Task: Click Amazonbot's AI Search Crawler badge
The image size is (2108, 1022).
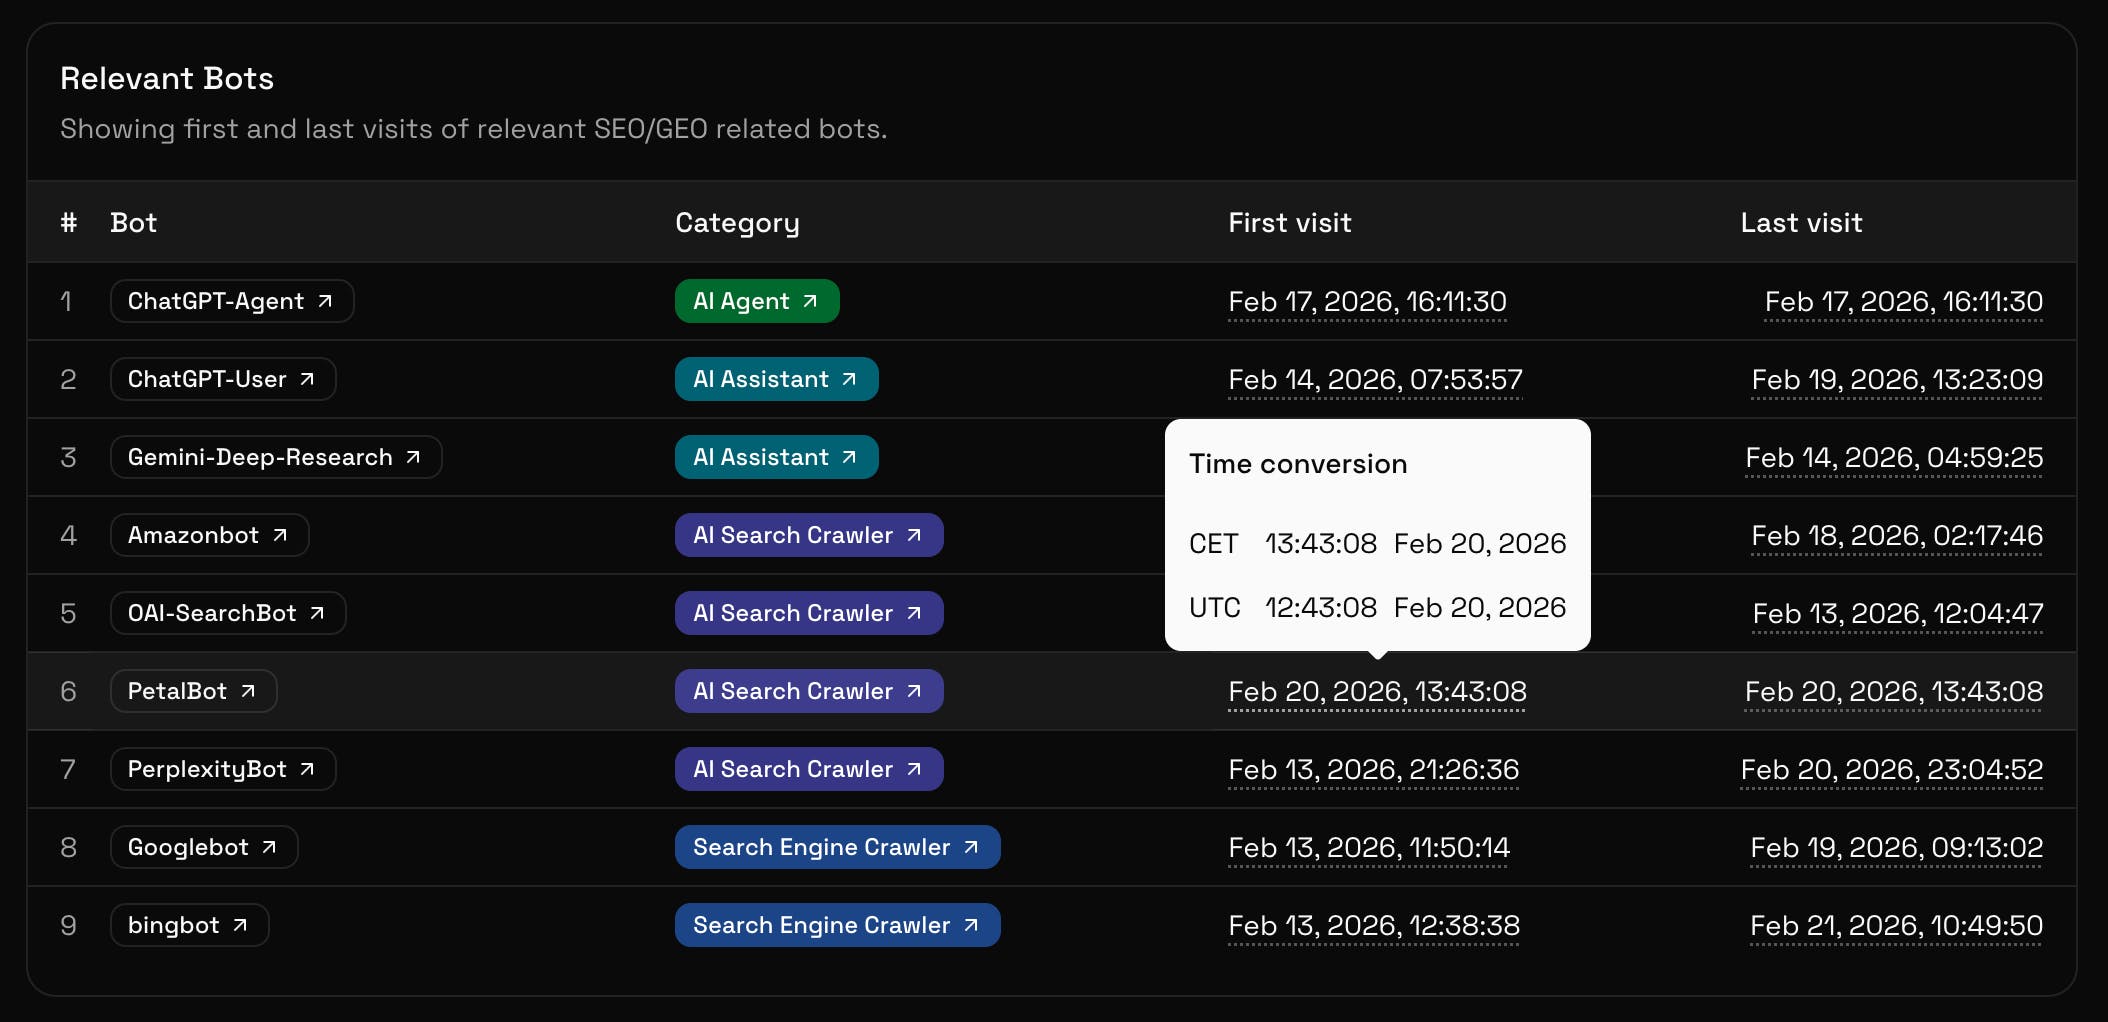Action: [808, 535]
